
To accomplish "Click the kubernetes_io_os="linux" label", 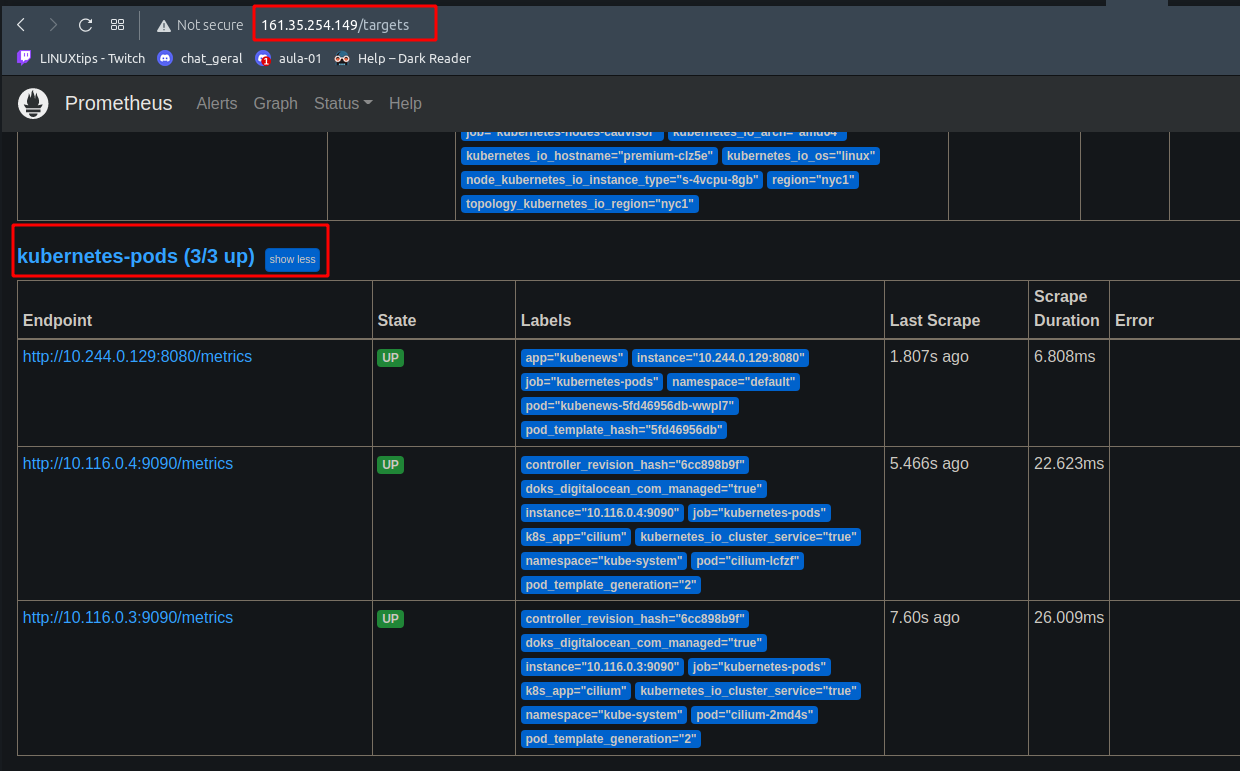I will click(801, 156).
